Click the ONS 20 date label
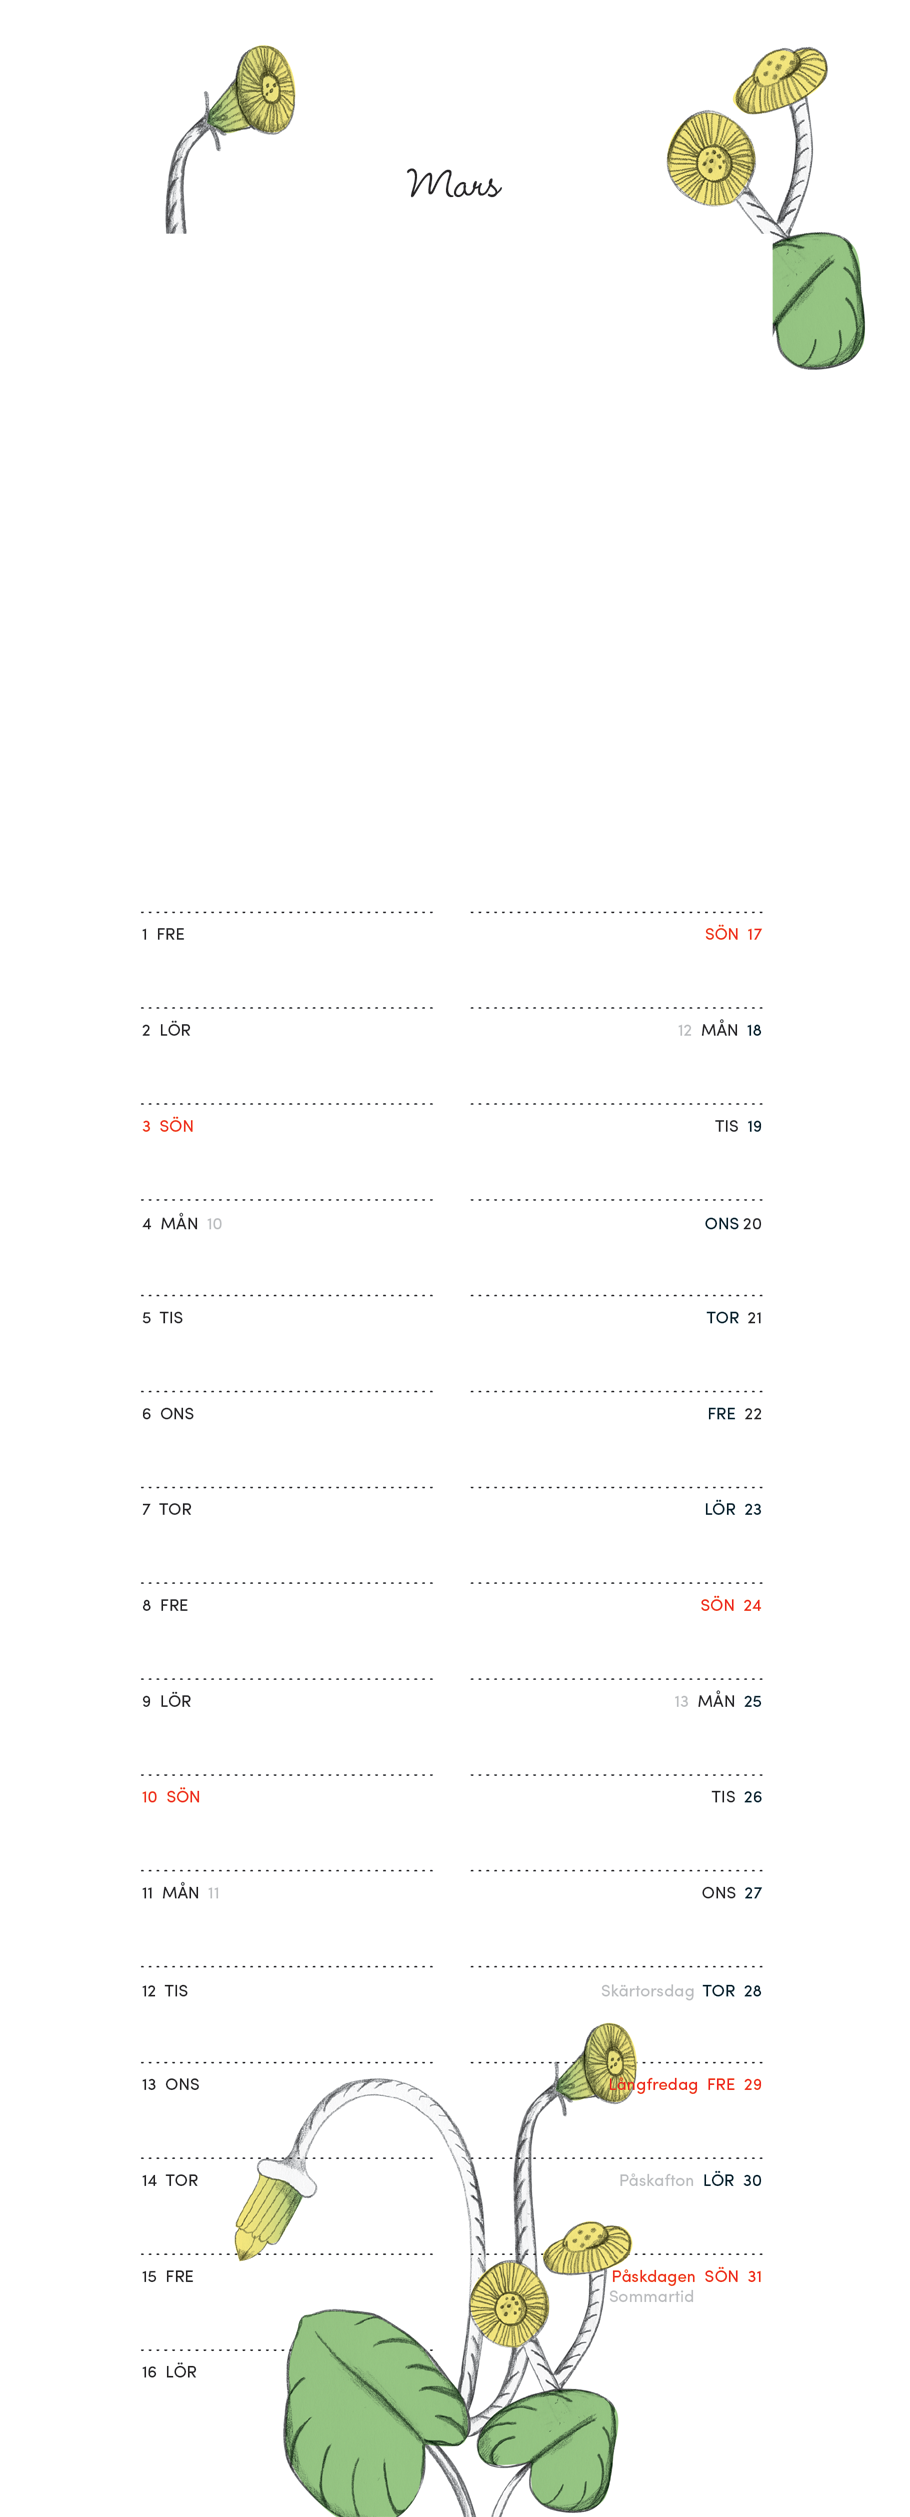 click(733, 1224)
